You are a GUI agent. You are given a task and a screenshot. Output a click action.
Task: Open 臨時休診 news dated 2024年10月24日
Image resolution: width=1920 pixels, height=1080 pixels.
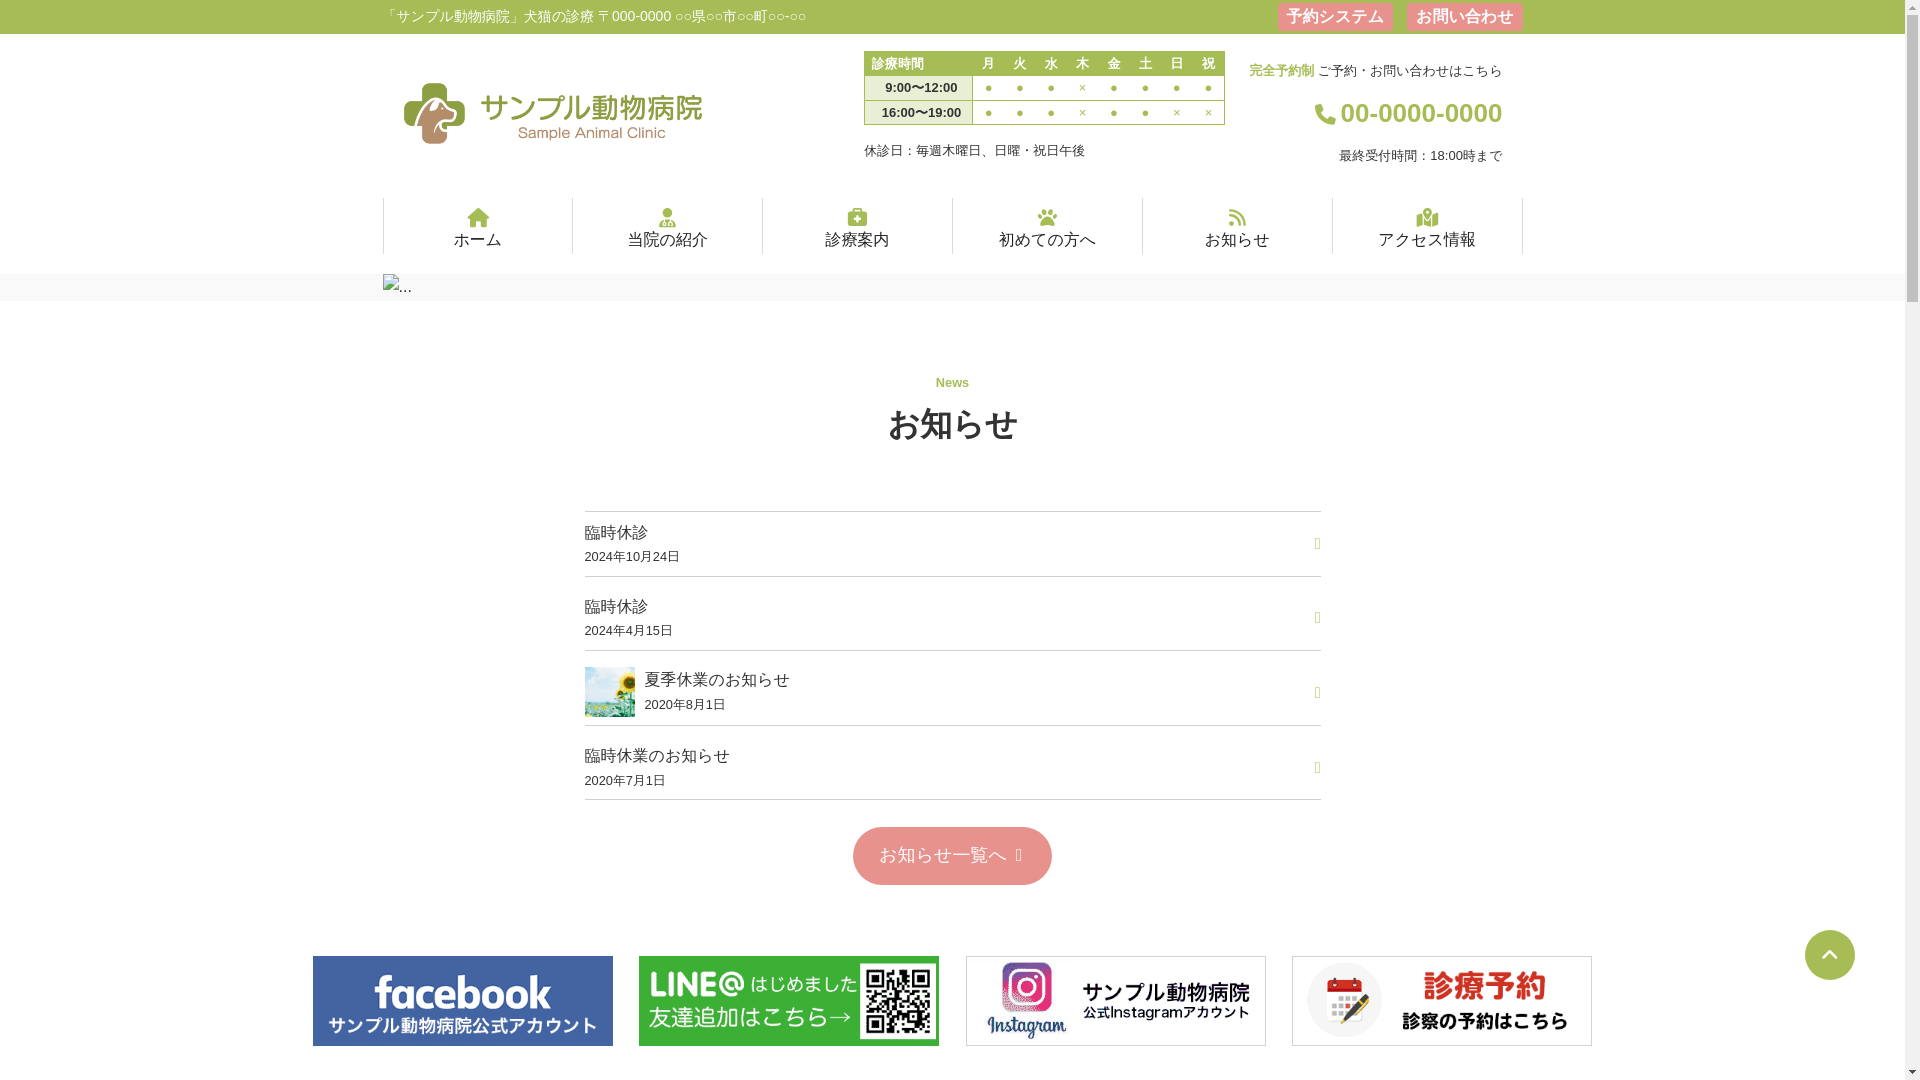tap(952, 544)
